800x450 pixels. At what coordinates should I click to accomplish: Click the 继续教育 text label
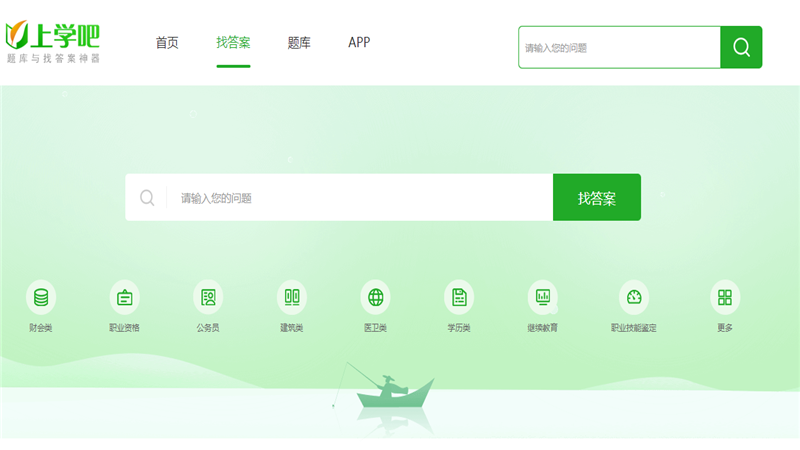543,328
